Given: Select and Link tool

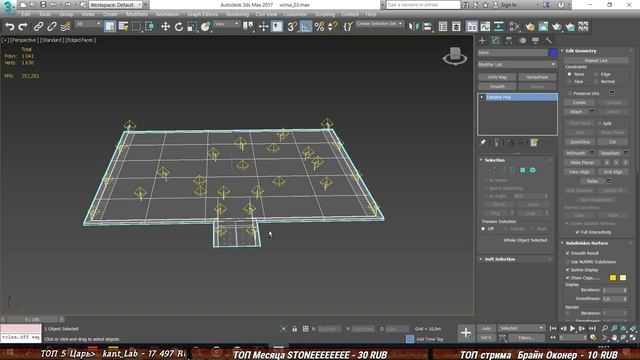Looking at the screenshot, I should [x=38, y=27].
